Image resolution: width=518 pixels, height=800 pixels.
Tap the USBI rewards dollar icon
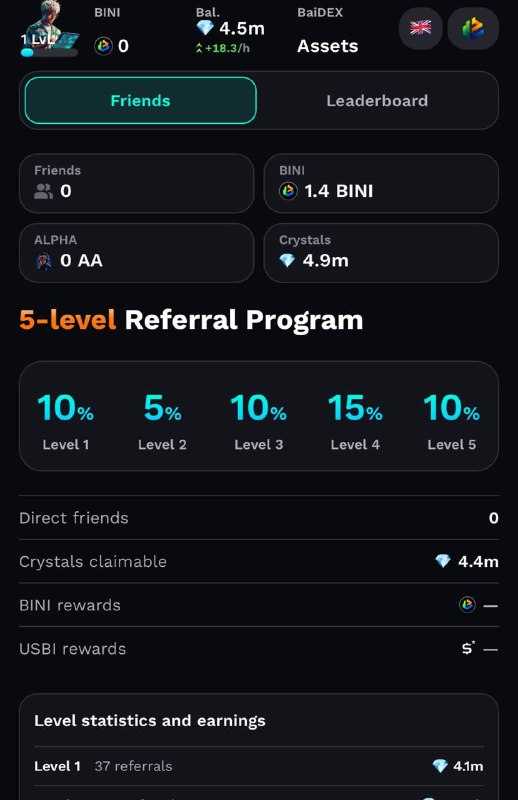tap(468, 648)
